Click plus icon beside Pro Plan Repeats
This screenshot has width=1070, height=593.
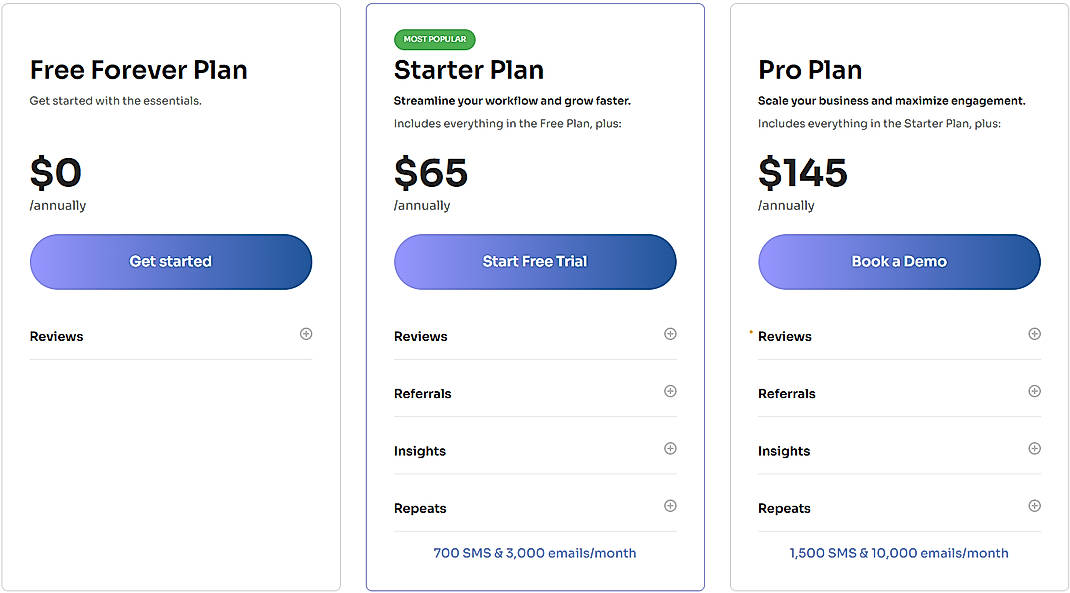click(1034, 506)
